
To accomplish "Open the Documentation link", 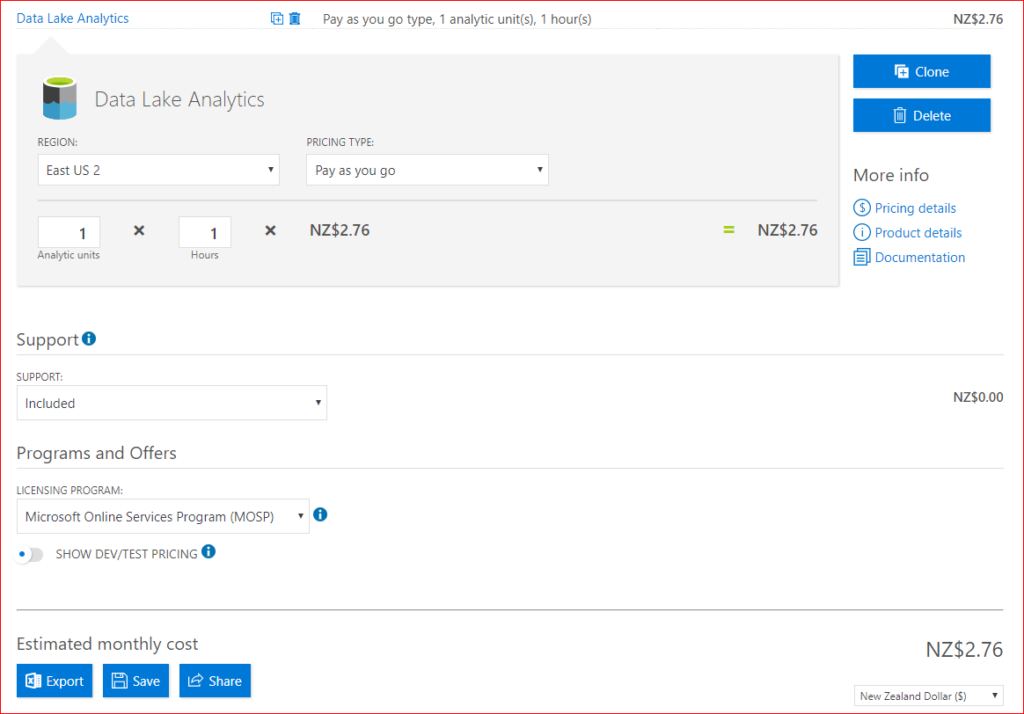I will point(920,257).
